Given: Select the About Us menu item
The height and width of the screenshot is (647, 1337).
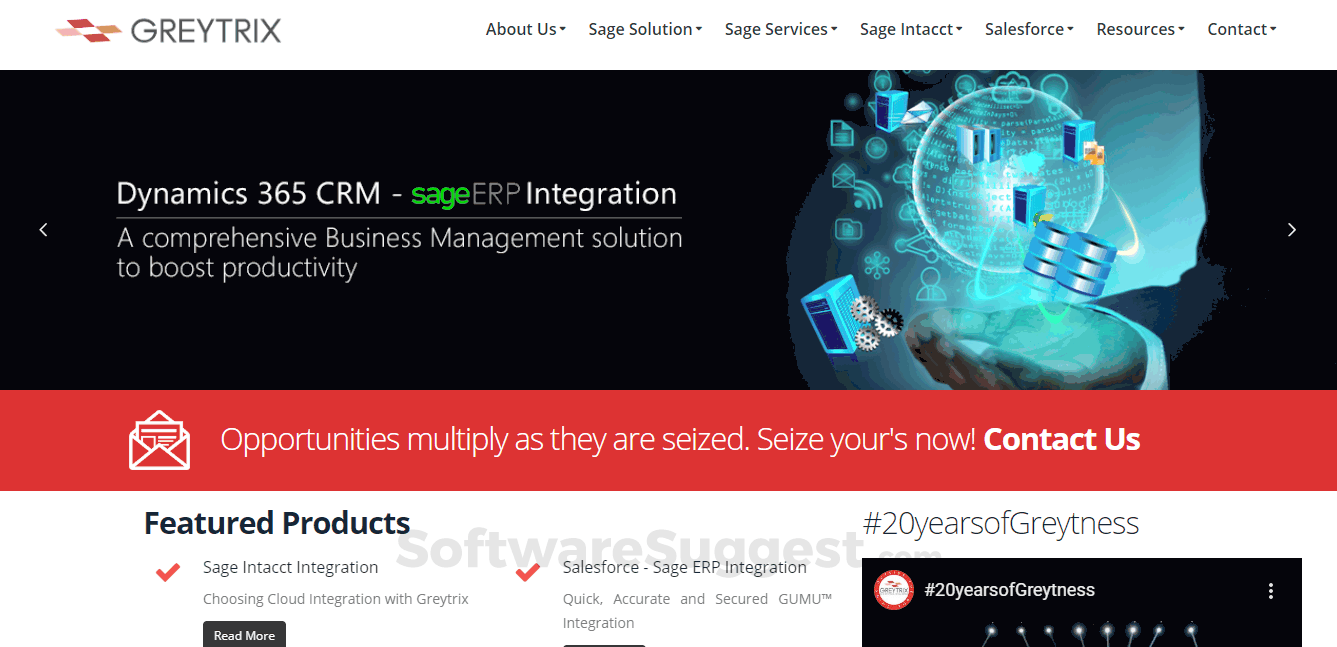Looking at the screenshot, I should point(525,29).
